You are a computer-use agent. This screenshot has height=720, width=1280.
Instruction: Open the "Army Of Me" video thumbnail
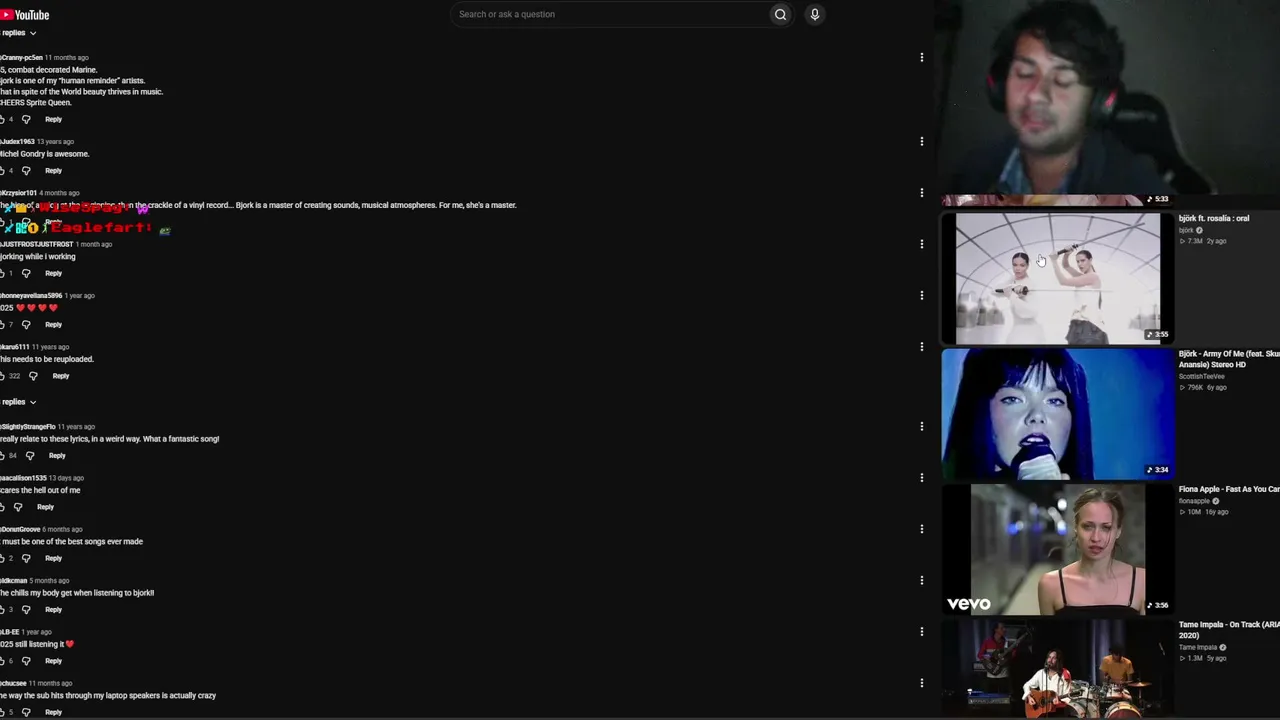tap(1058, 414)
